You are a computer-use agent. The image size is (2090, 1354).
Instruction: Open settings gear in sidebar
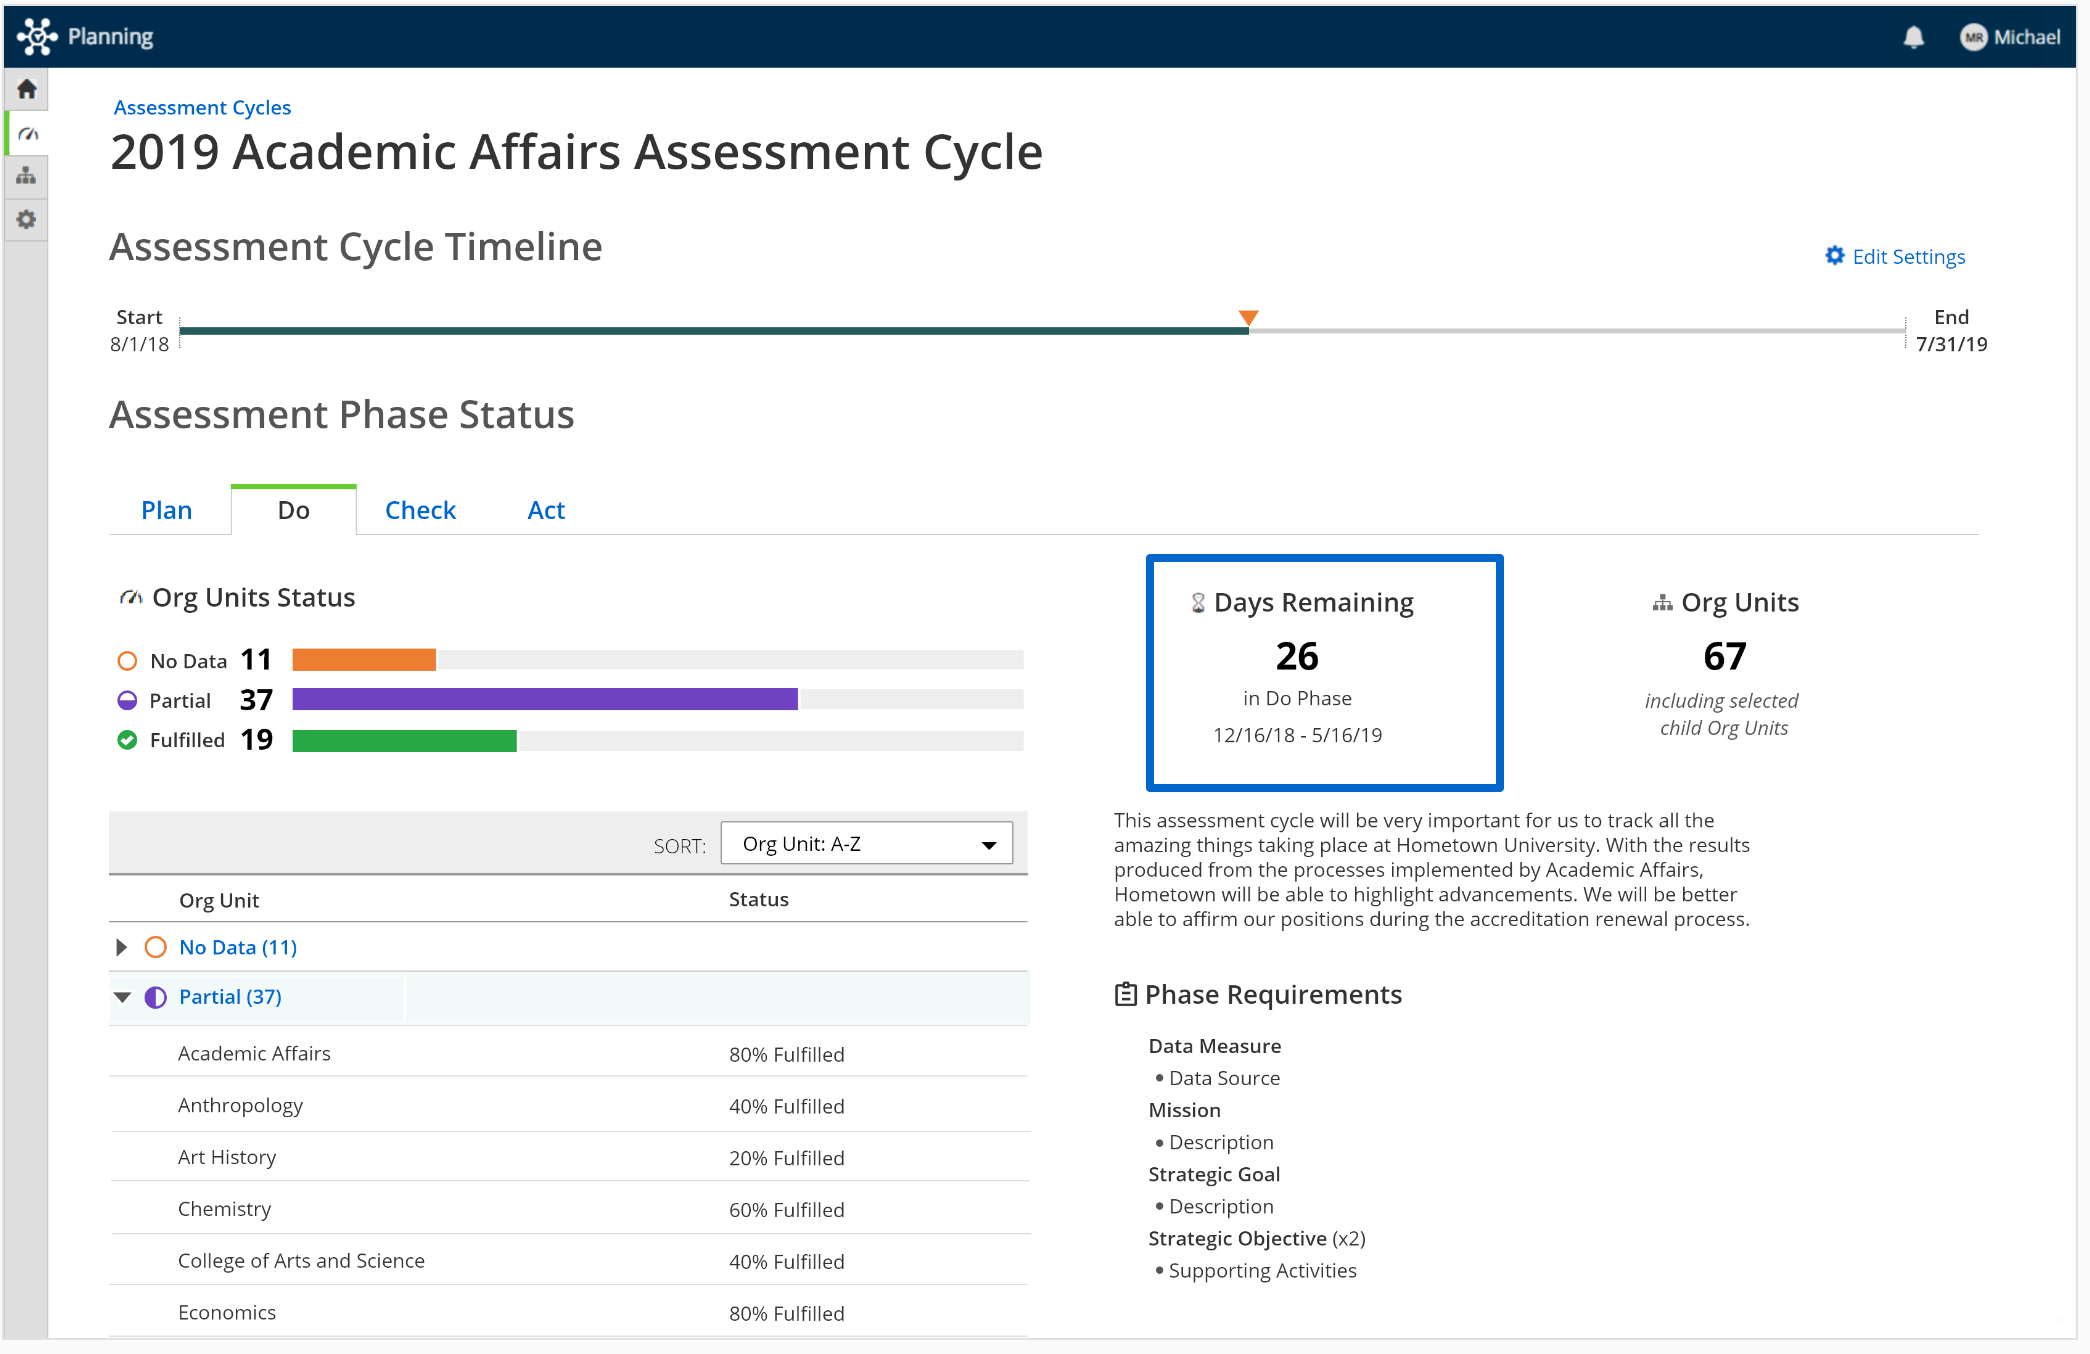point(27,219)
